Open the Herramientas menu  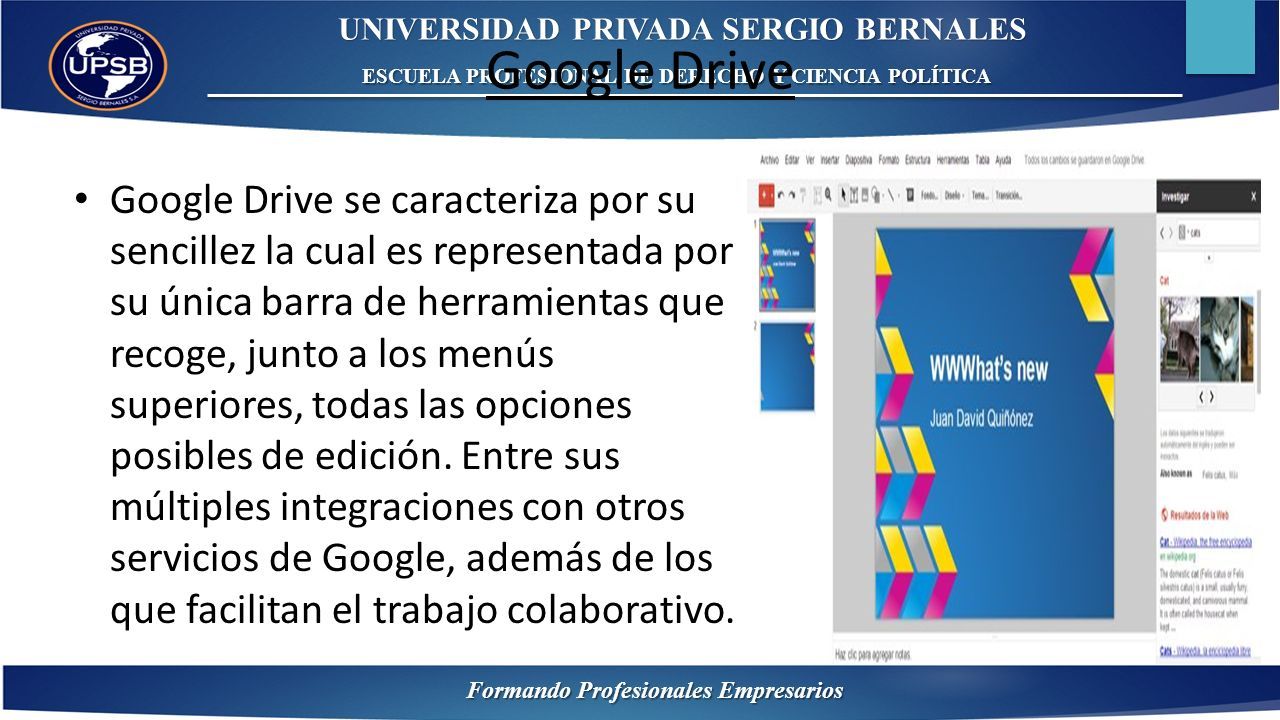point(953,160)
